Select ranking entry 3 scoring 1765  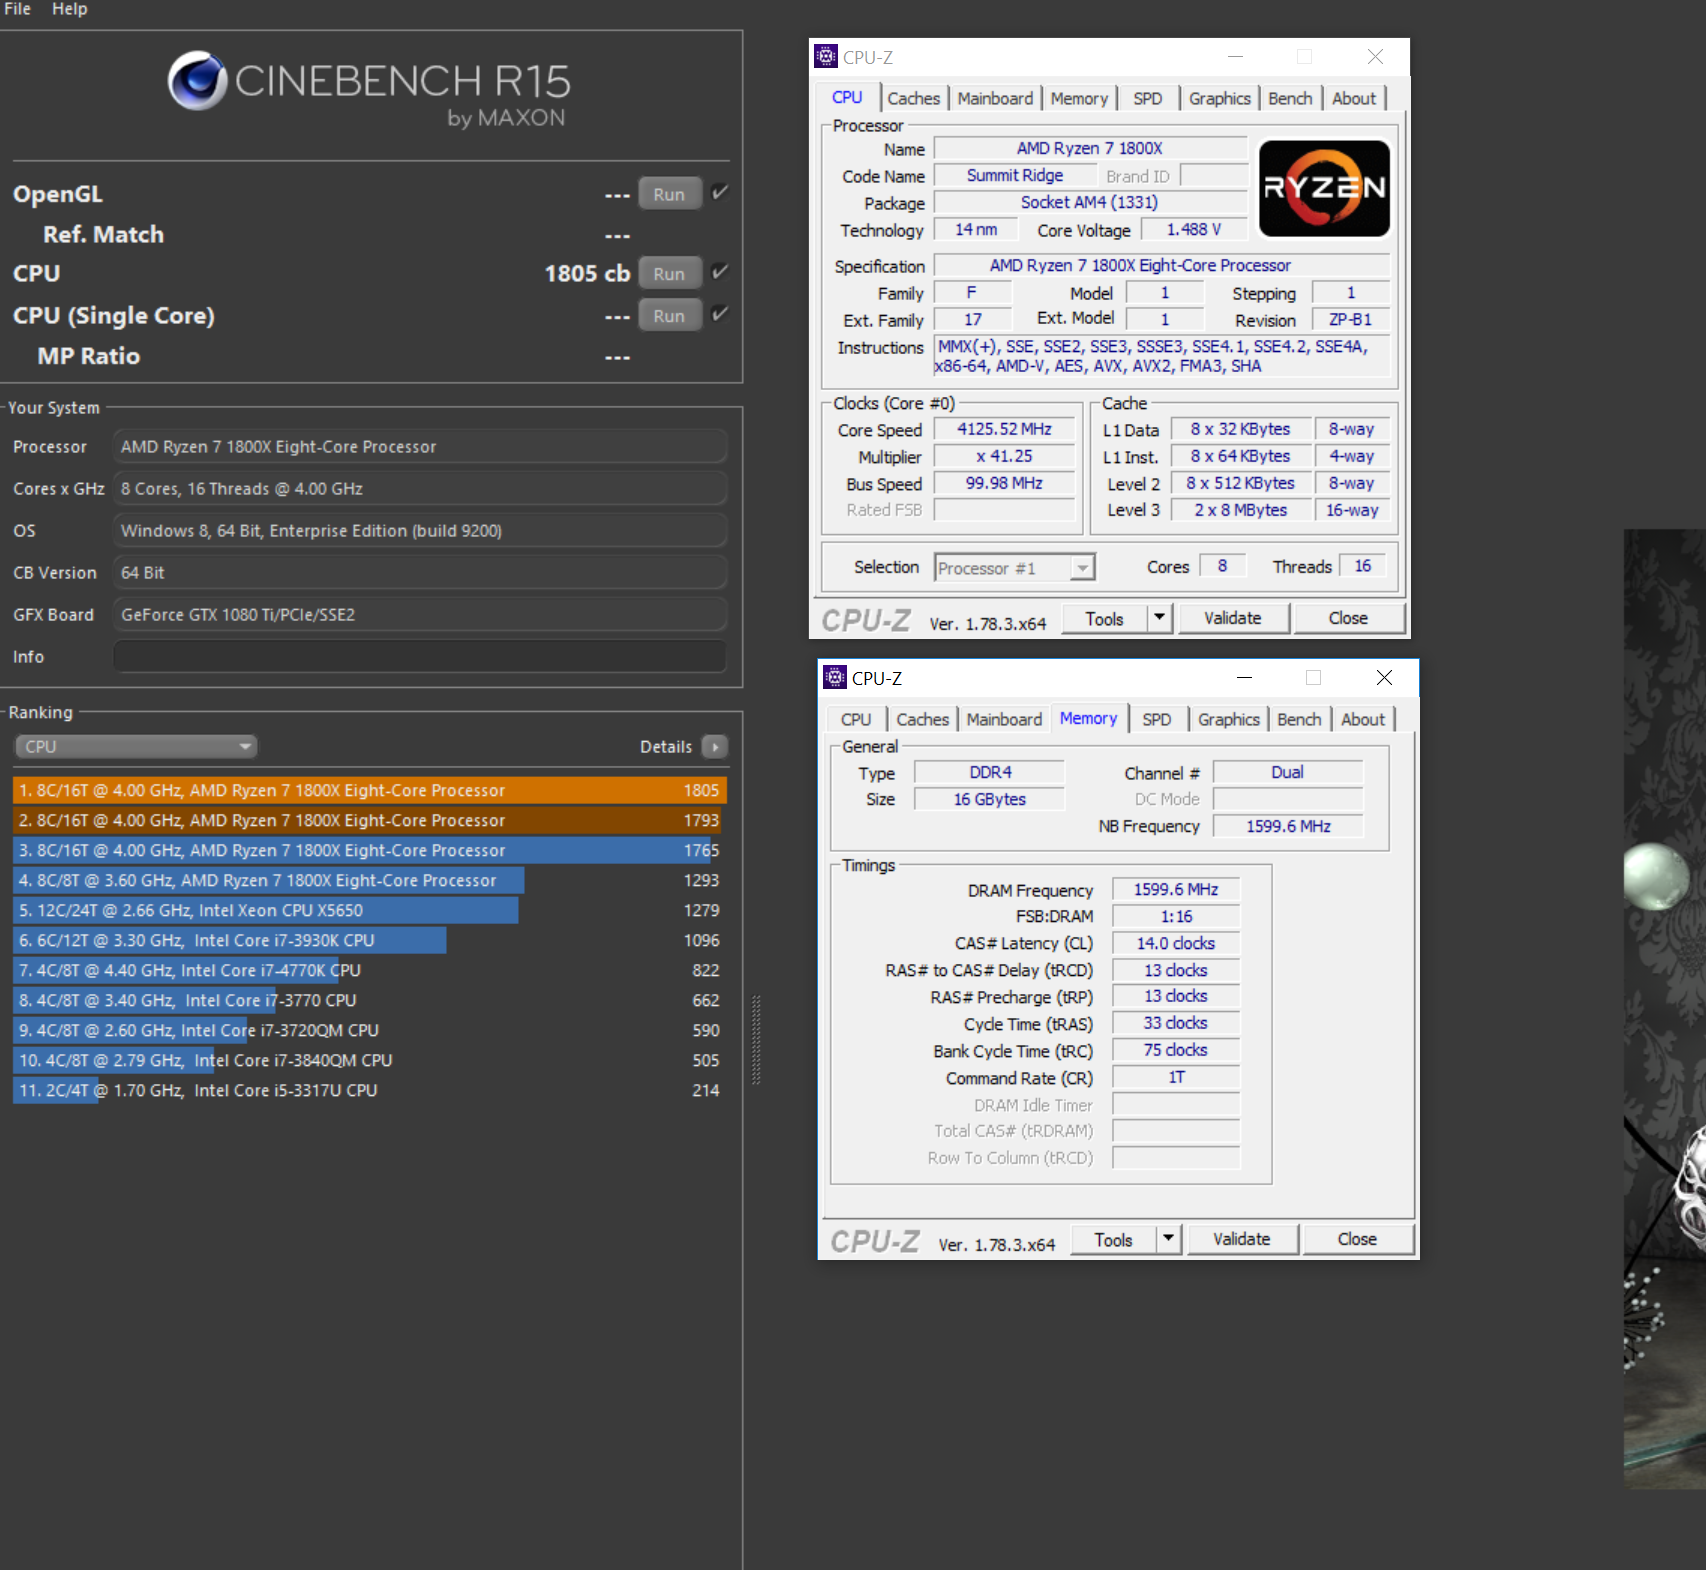[369, 850]
